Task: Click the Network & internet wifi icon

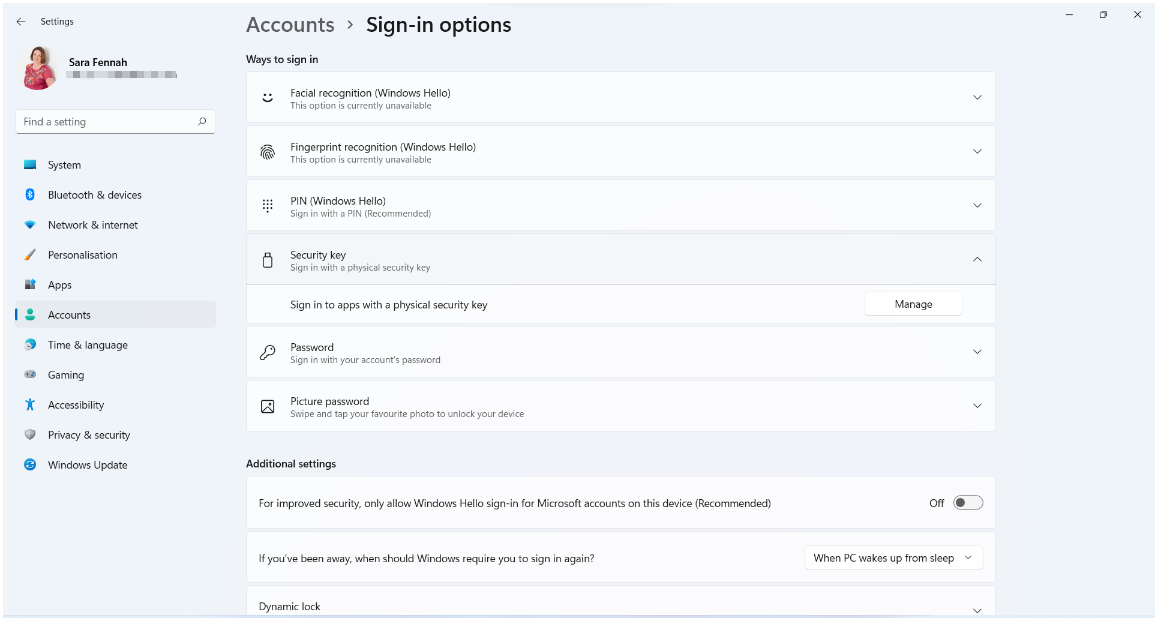Action: [x=30, y=225]
